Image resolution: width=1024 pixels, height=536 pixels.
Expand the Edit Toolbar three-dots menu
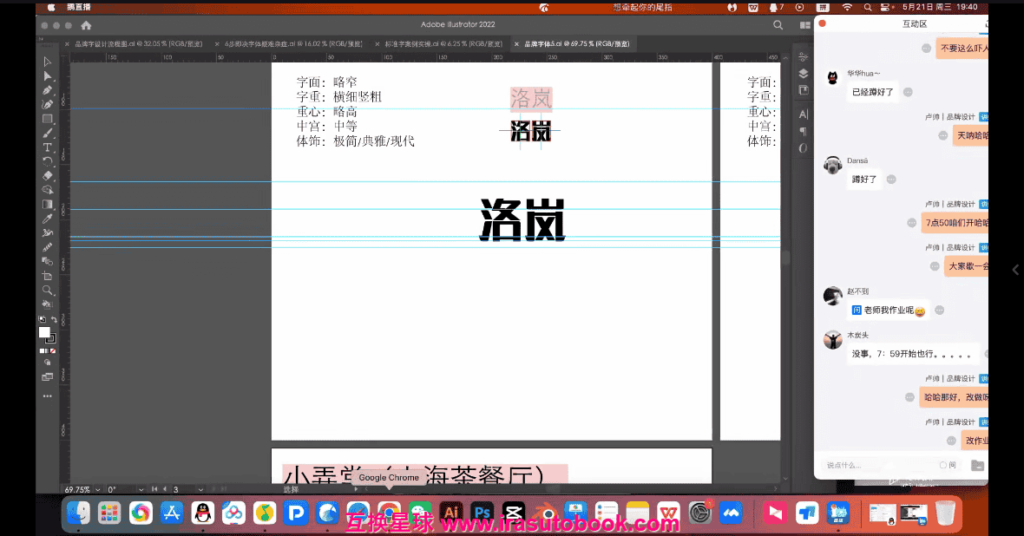tap(47, 395)
